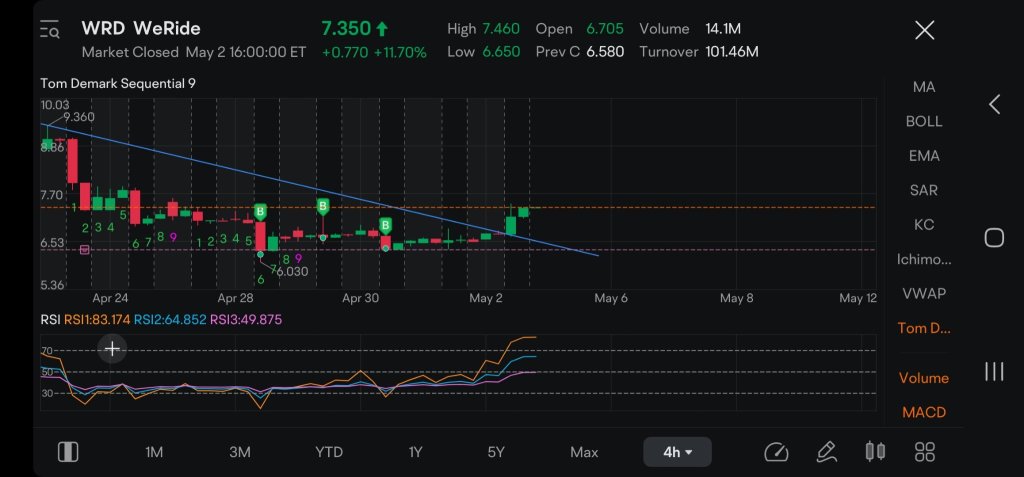This screenshot has width=1024, height=477.
Task: Switch to the 1Y timeframe
Action: click(415, 452)
